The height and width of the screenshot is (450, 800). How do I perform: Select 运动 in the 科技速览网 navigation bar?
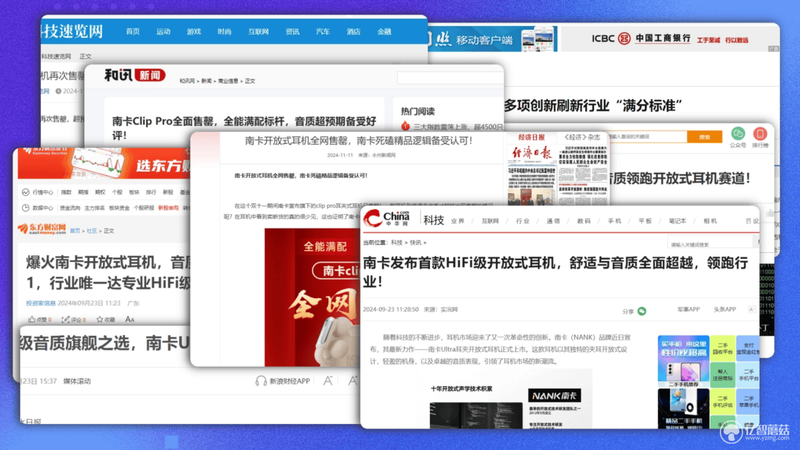(163, 32)
